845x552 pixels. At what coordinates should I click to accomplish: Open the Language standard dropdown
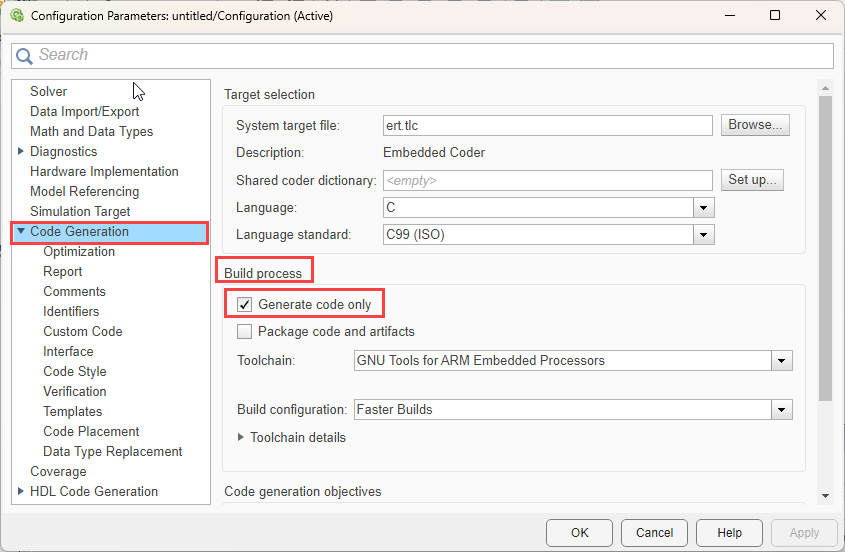click(x=704, y=235)
